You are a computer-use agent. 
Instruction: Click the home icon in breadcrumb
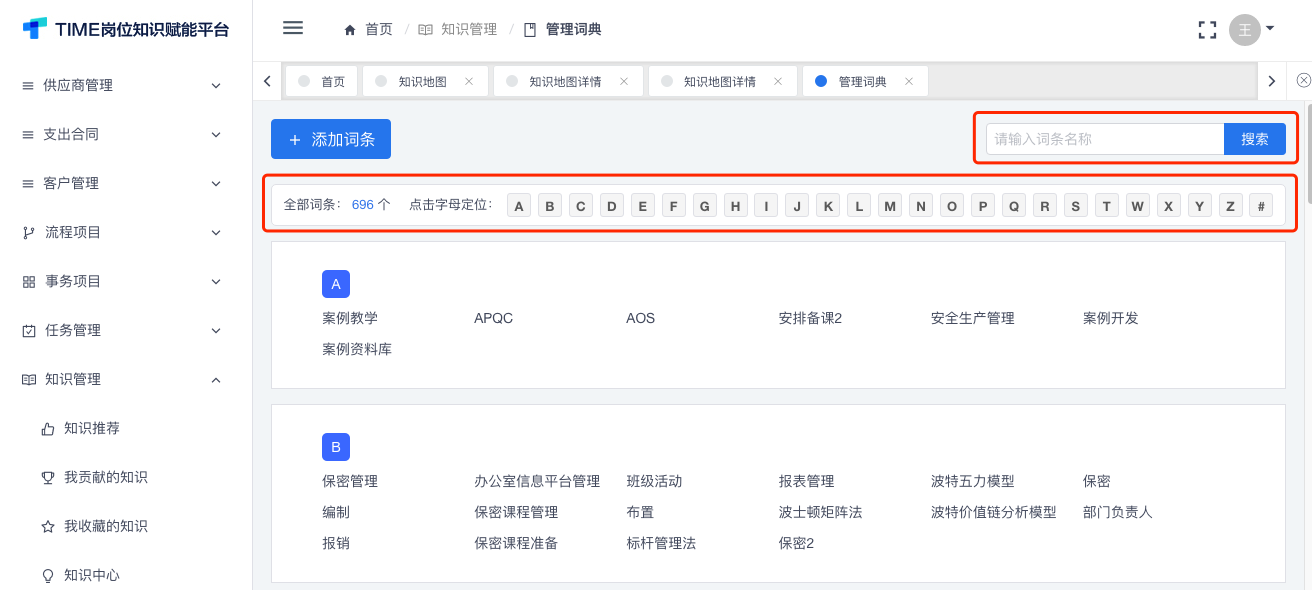pyautogui.click(x=349, y=30)
